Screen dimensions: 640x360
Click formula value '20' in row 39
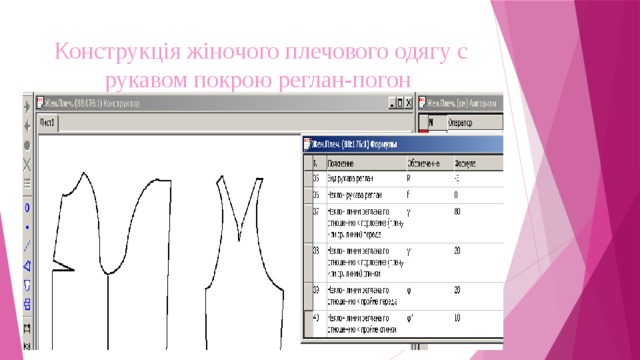coord(457,290)
